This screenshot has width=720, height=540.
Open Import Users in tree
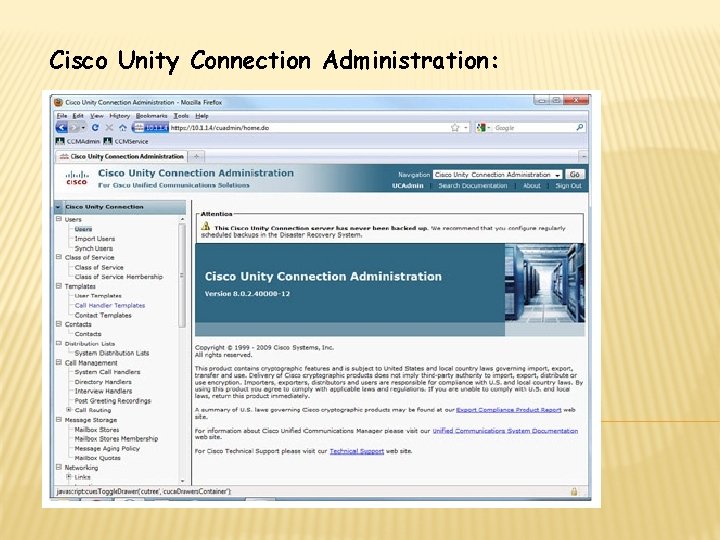95,239
